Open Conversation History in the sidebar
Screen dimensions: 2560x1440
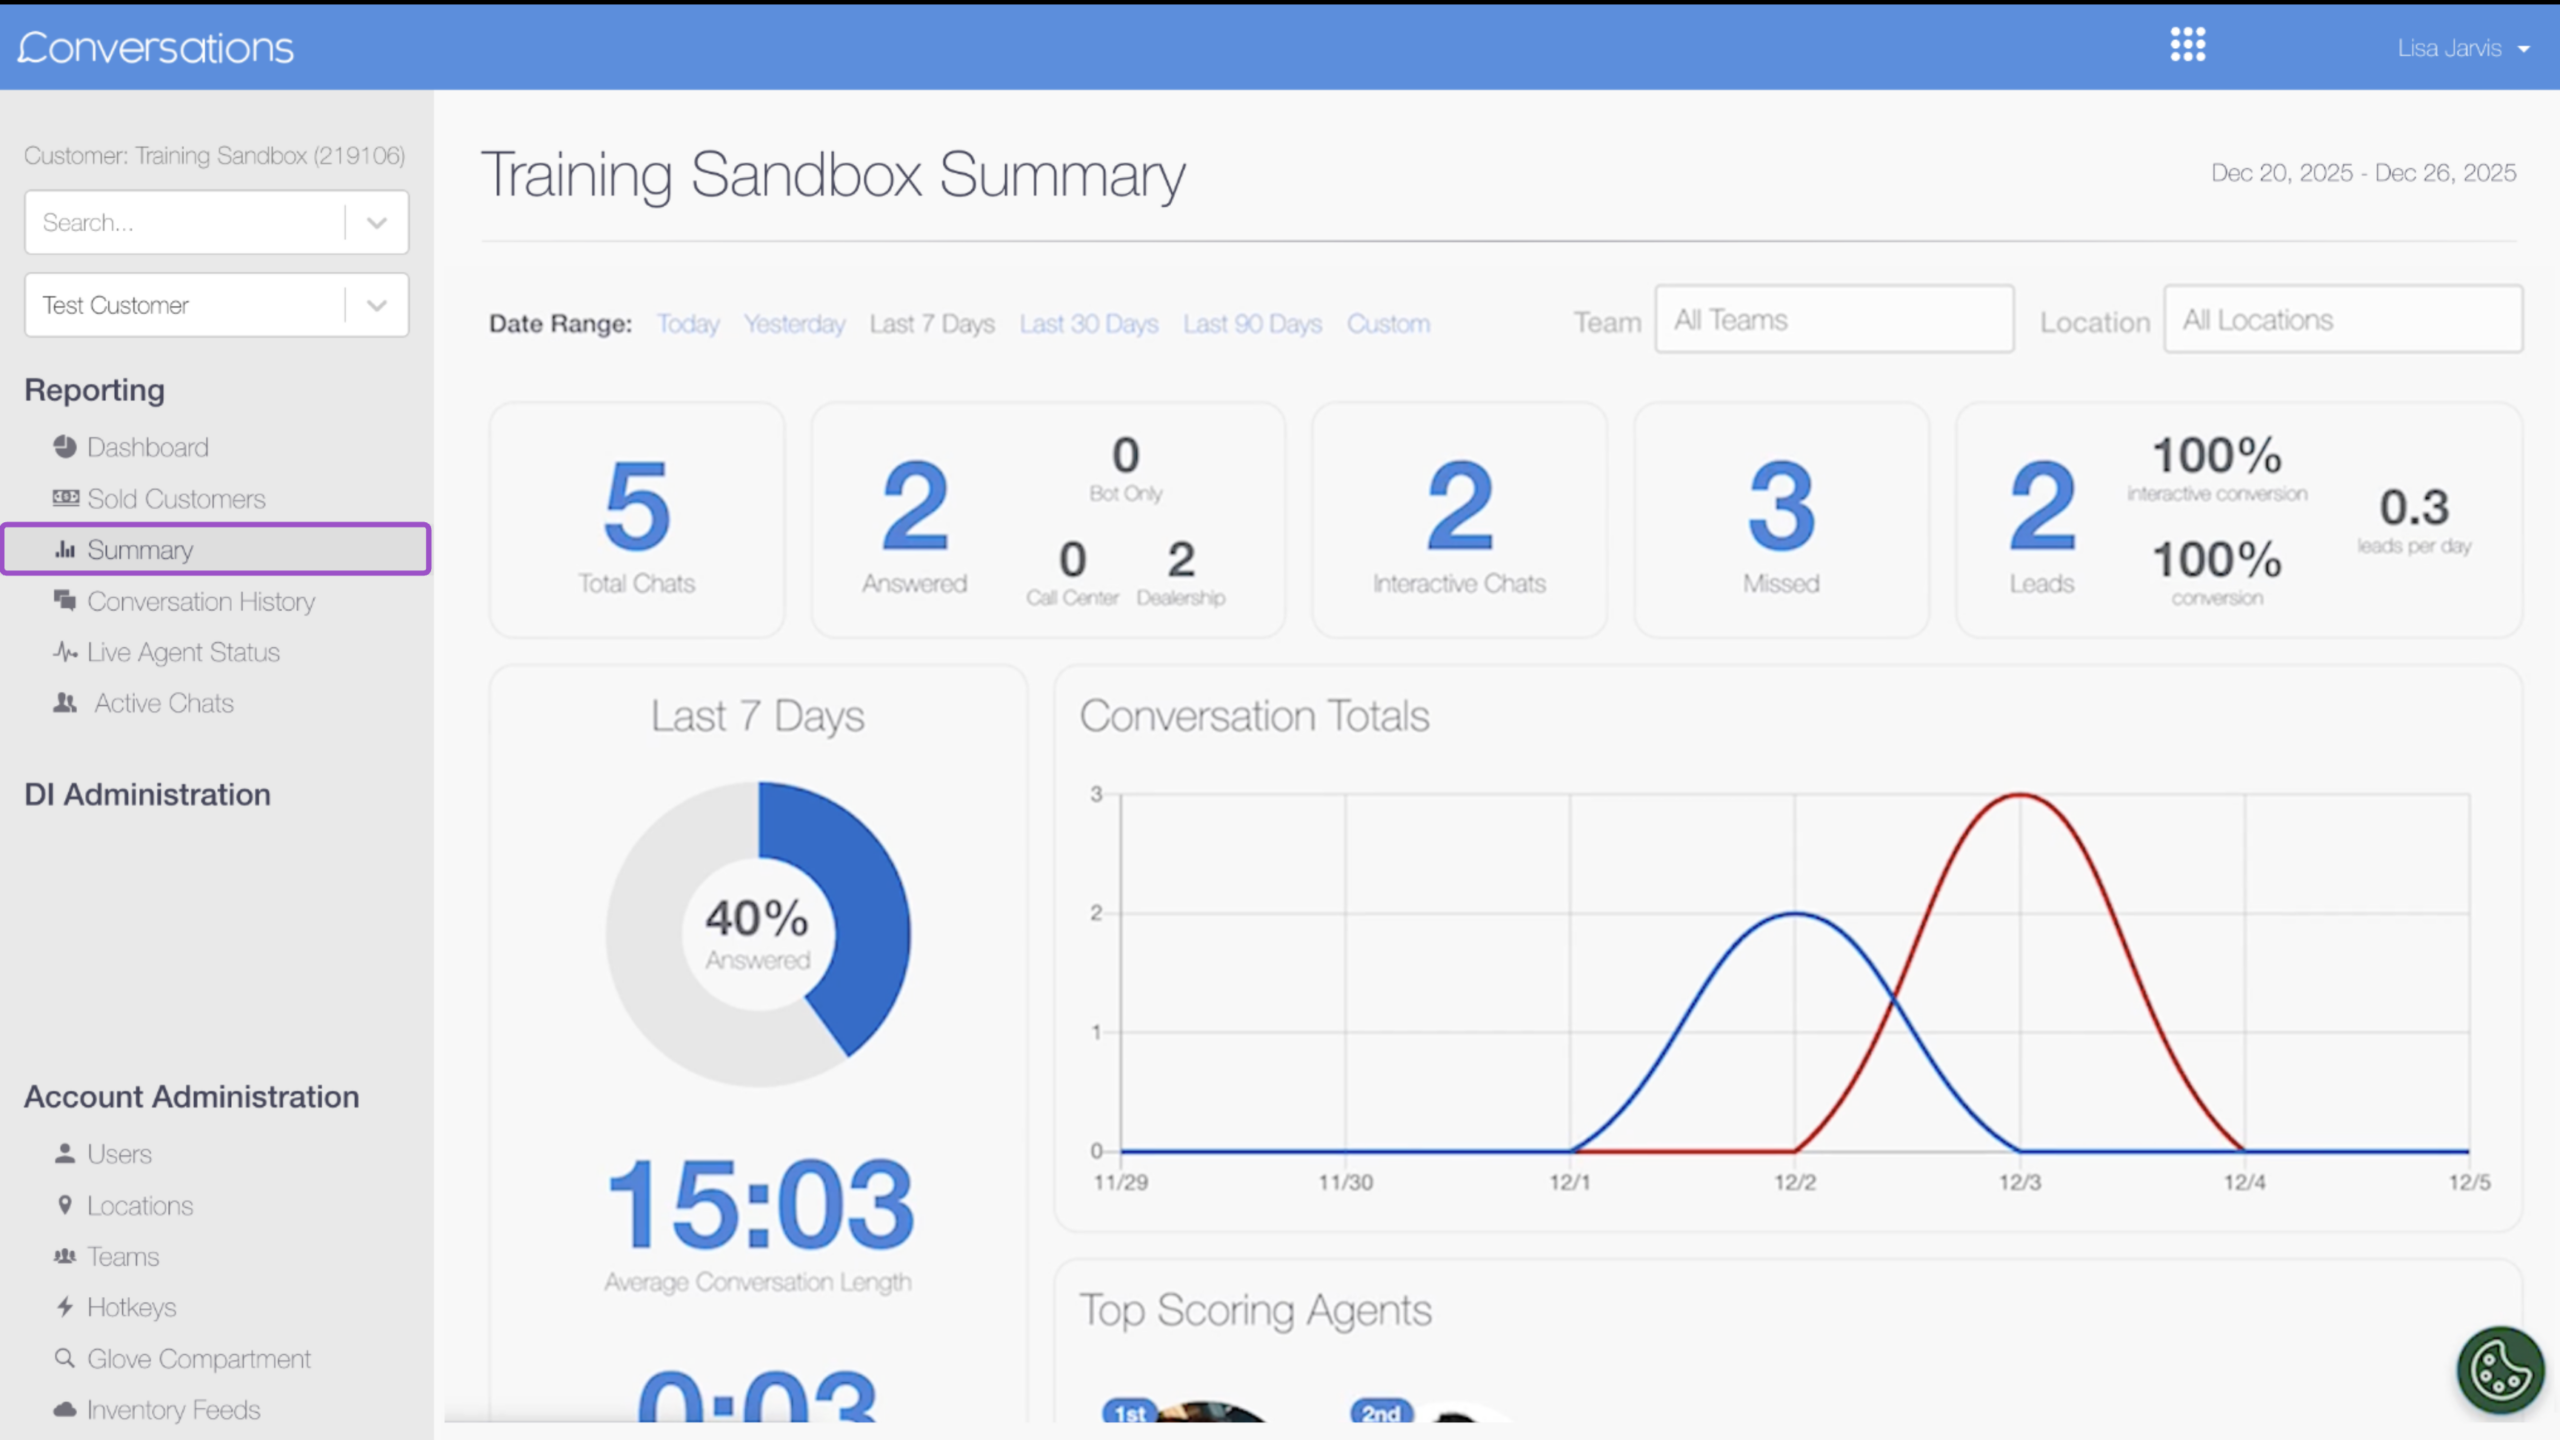(x=201, y=601)
